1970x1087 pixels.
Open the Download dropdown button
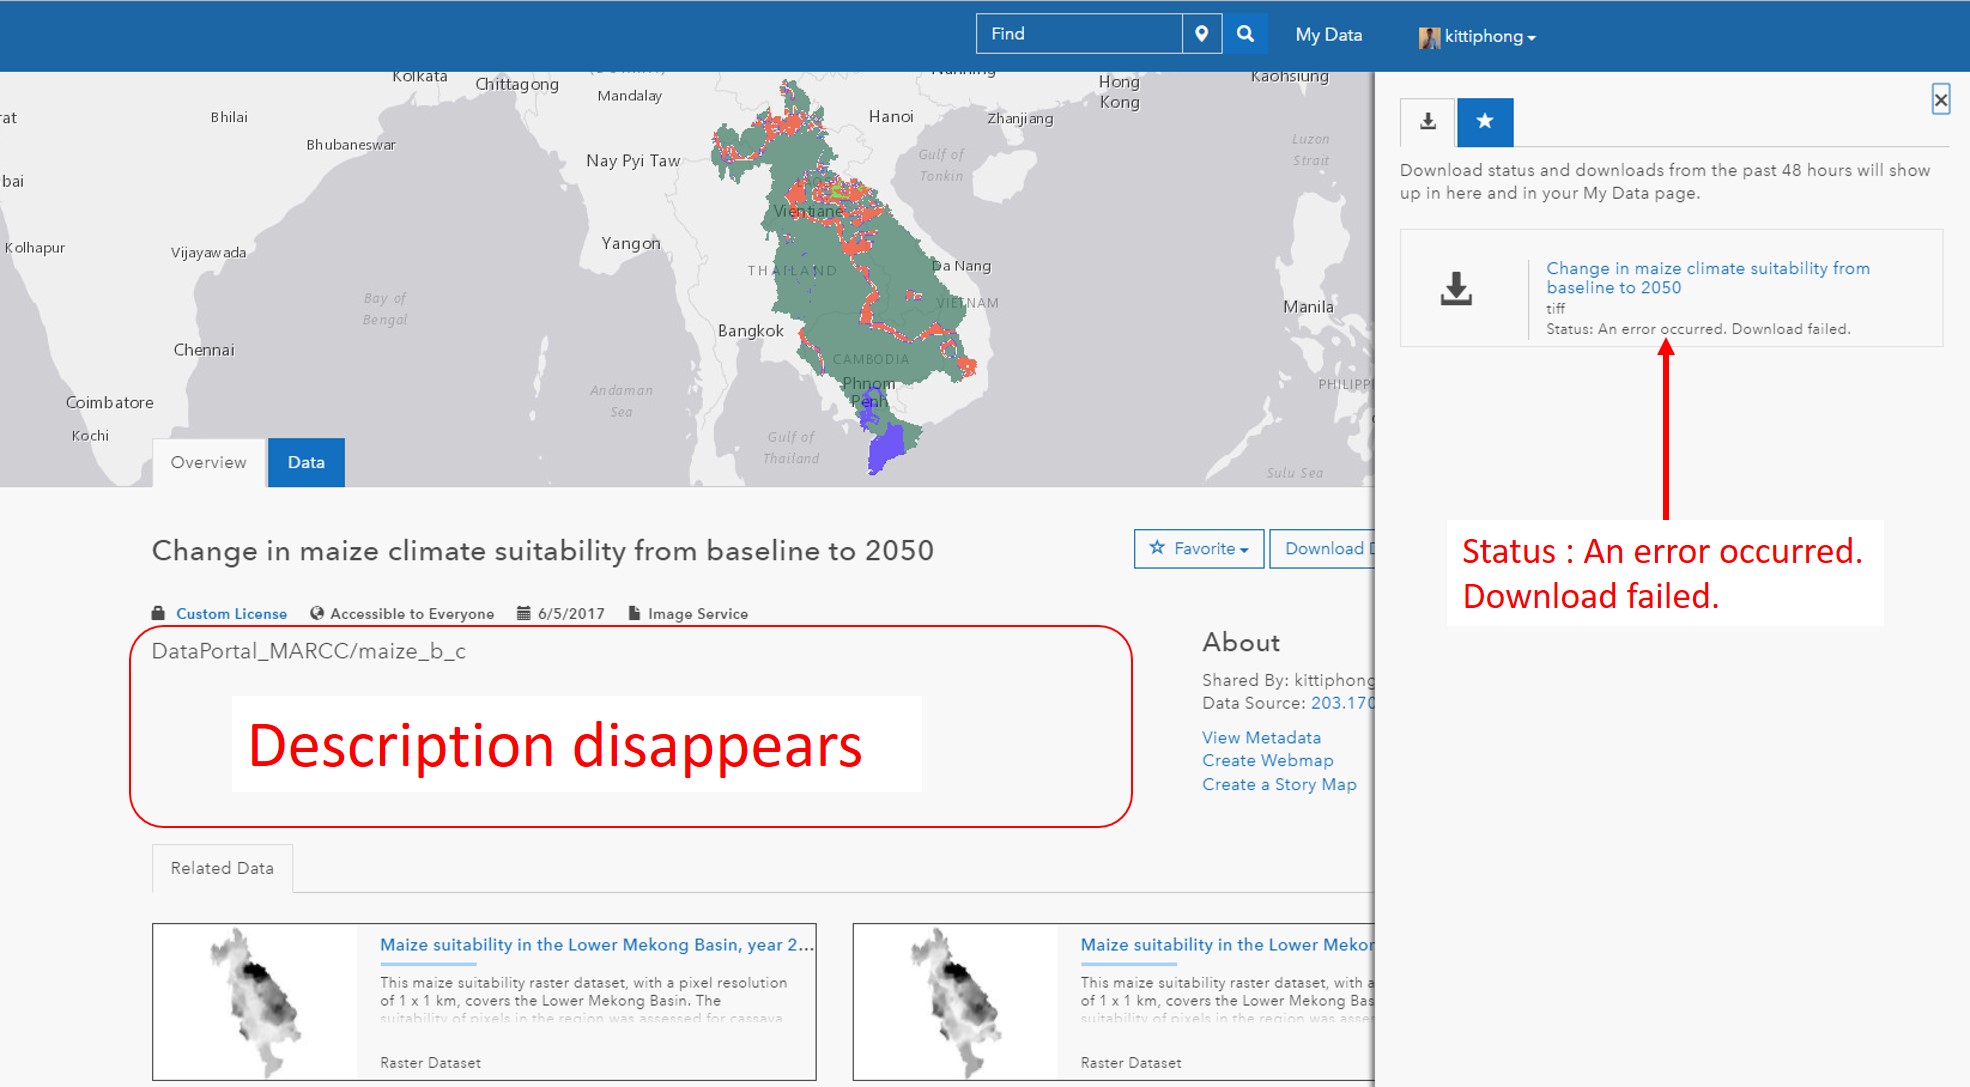point(1324,549)
